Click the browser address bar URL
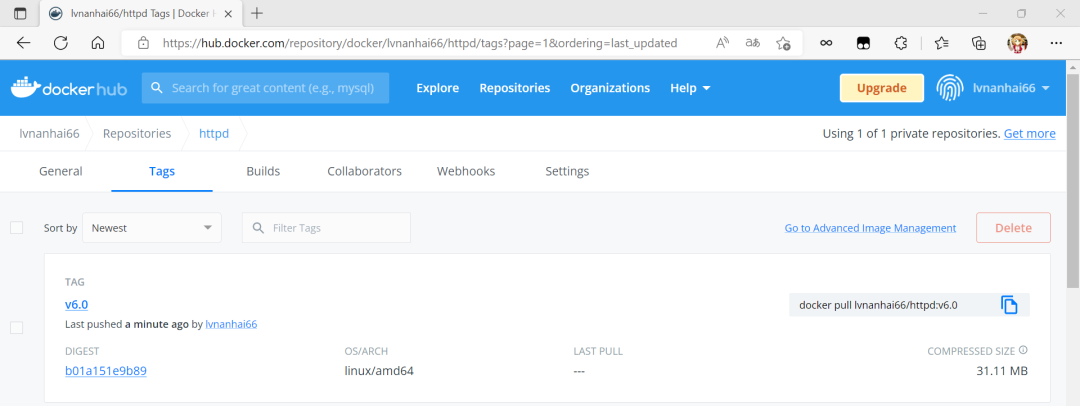The height and width of the screenshot is (406, 1080). point(420,43)
